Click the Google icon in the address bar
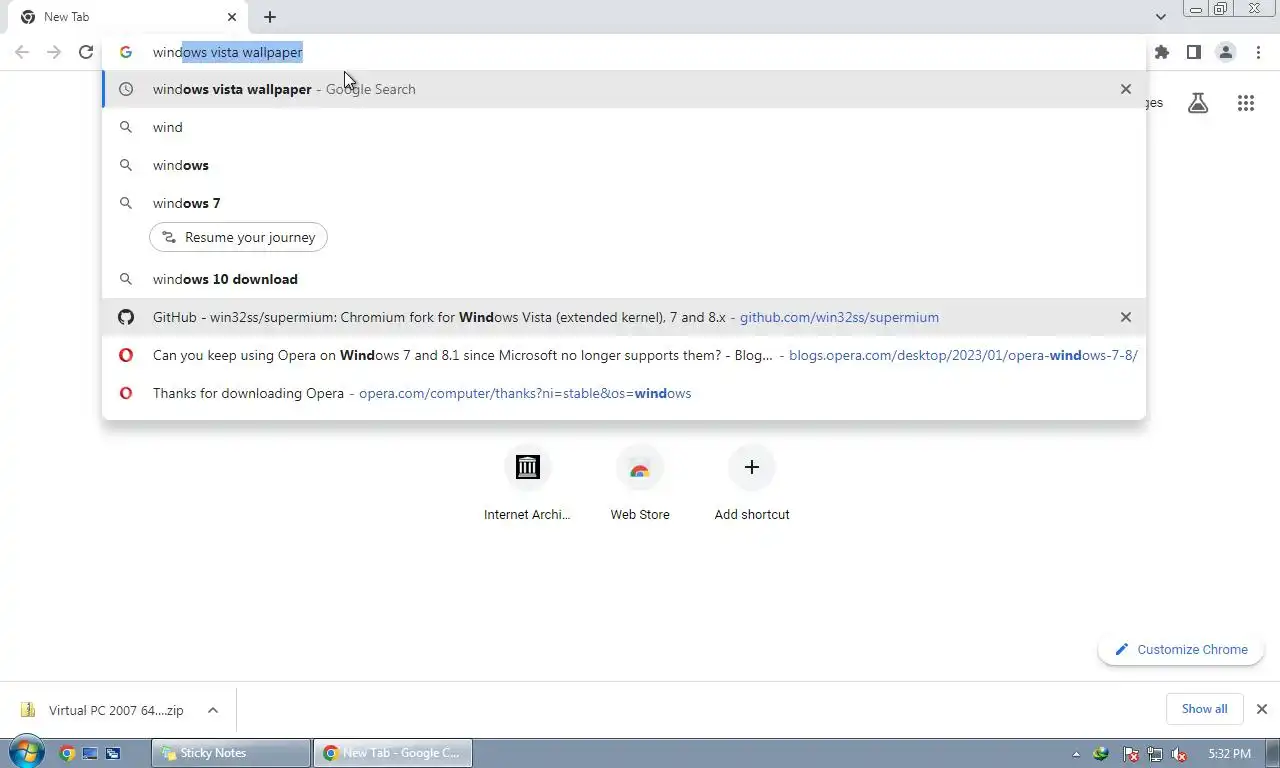 pyautogui.click(x=126, y=52)
